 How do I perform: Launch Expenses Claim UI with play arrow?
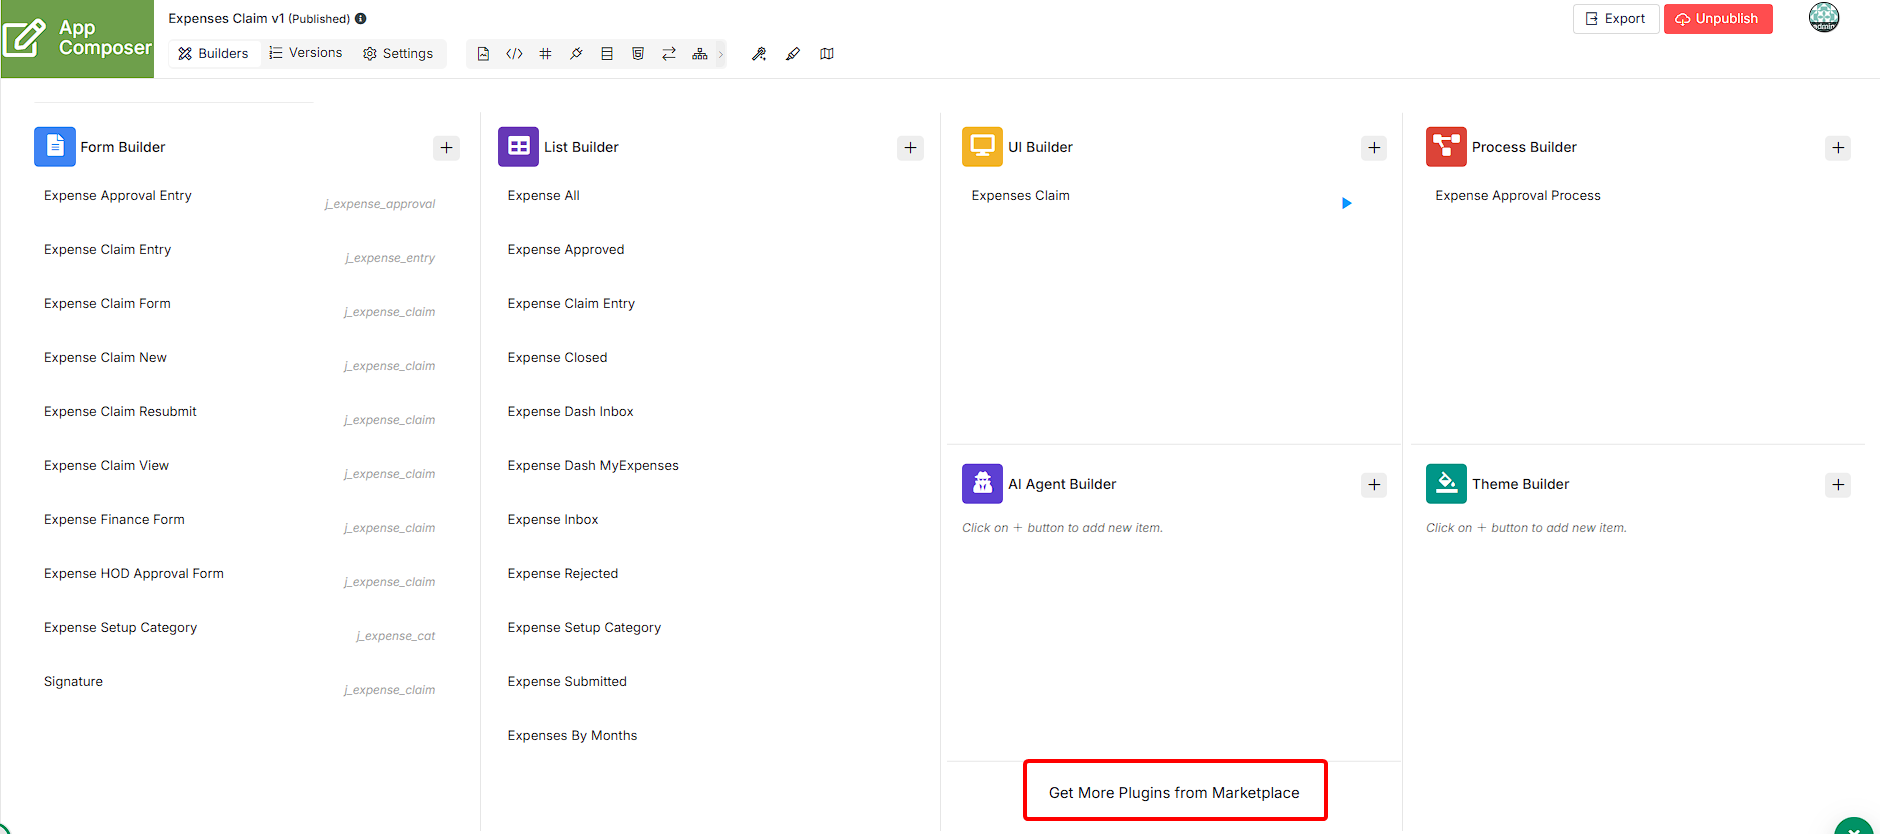coord(1347,203)
